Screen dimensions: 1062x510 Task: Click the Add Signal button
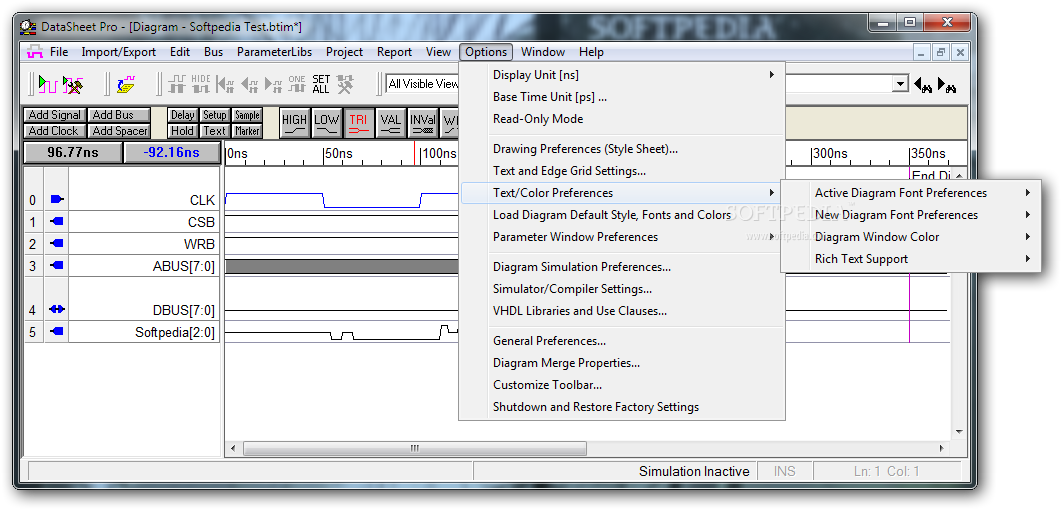55,115
